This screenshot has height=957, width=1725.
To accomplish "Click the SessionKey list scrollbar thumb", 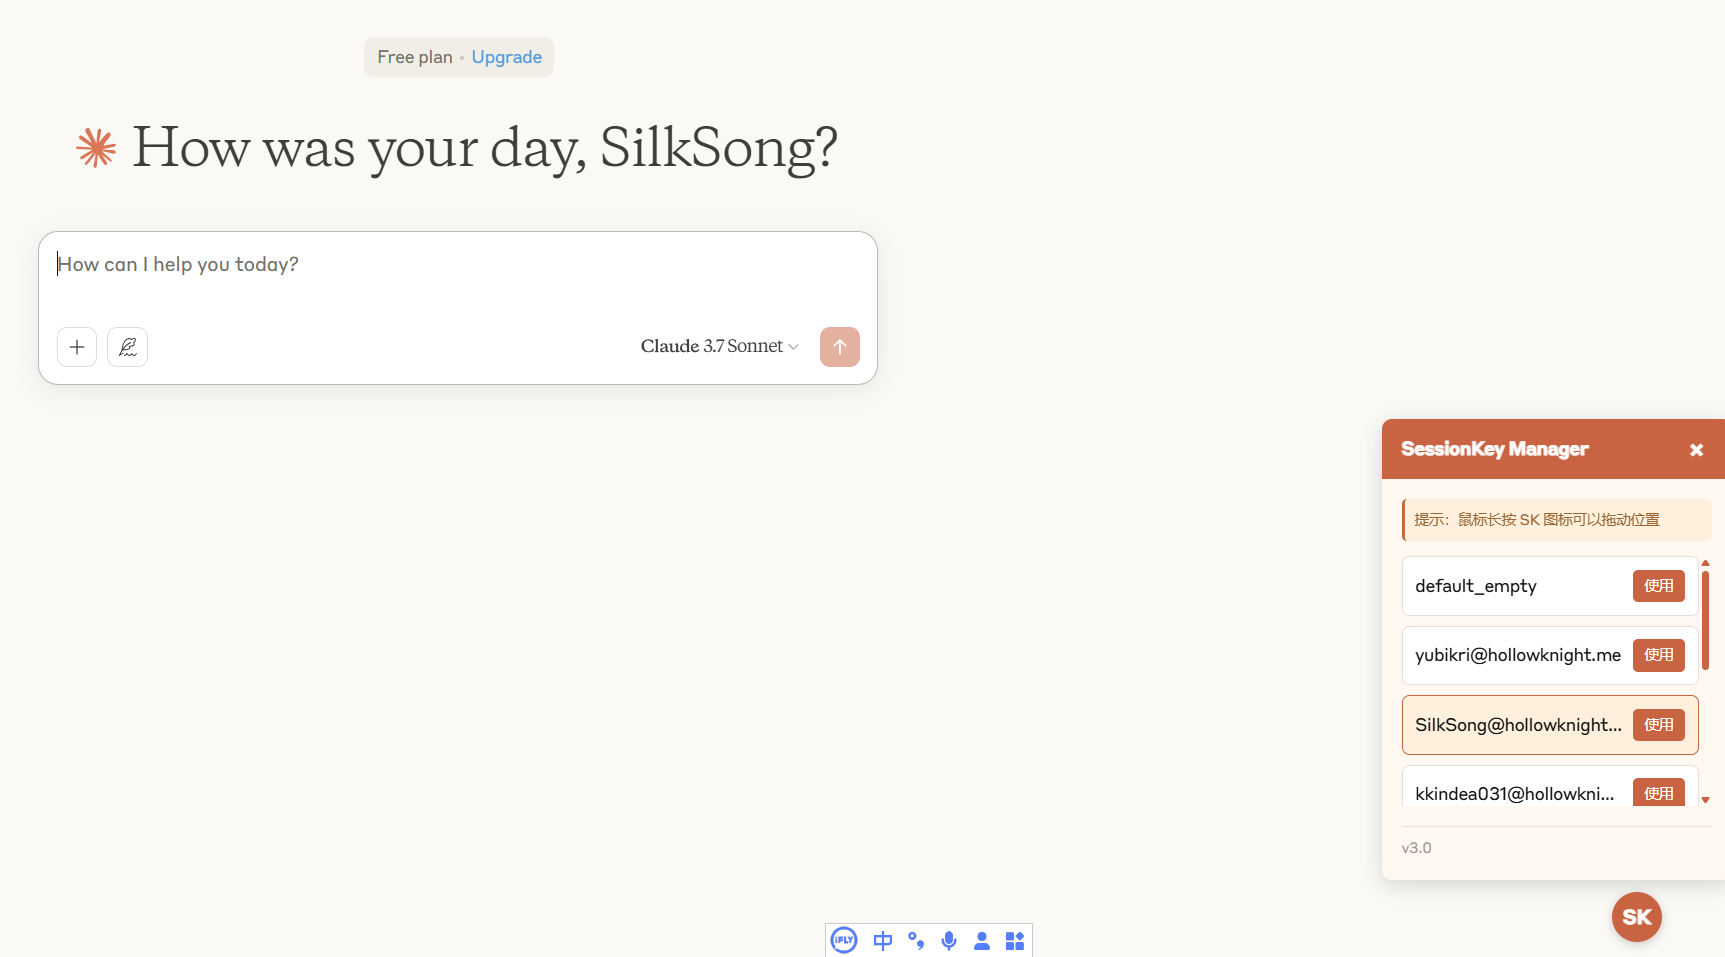I will pos(1706,620).
